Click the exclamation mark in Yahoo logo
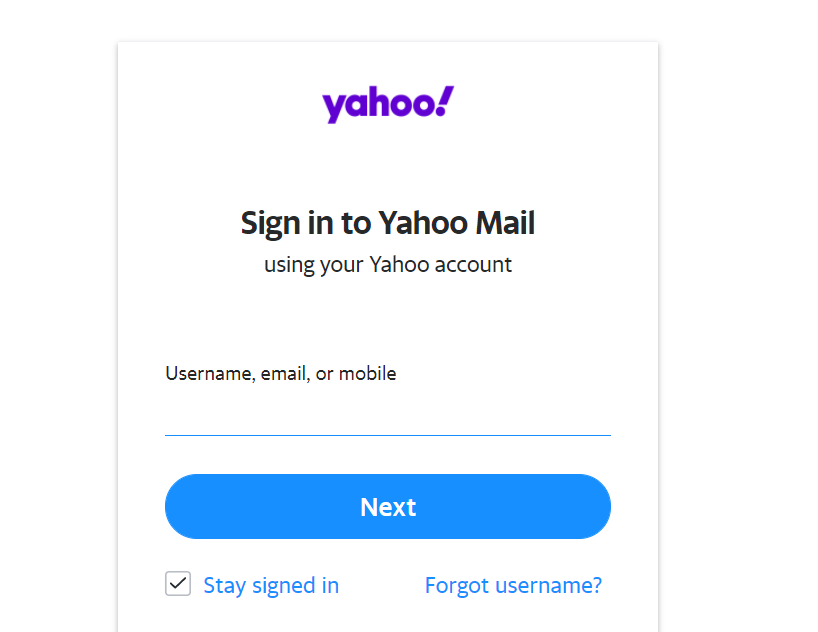 point(445,100)
